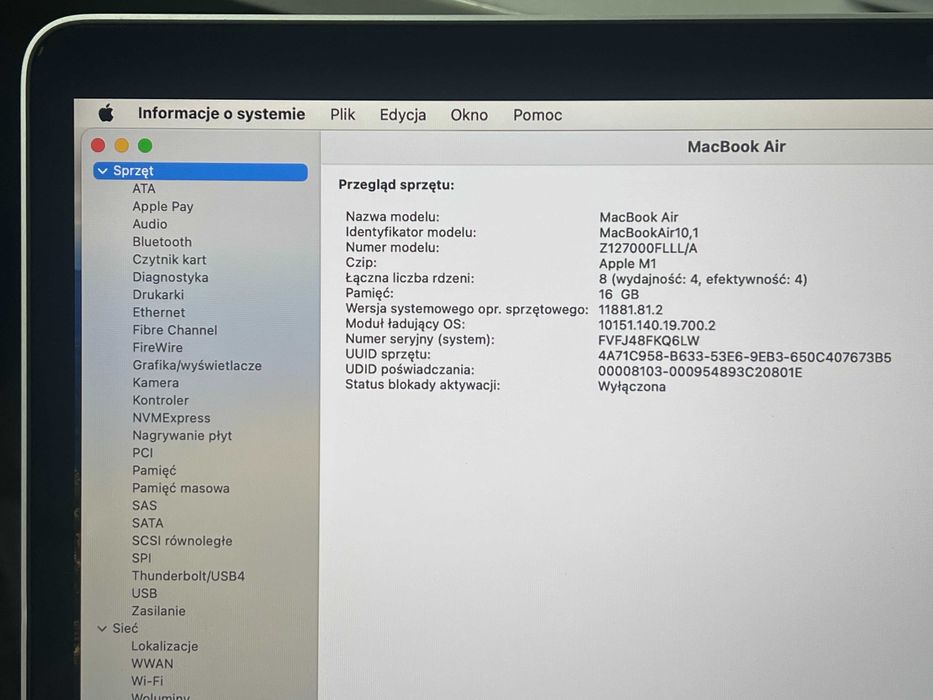Click the firmware version 11881.81.2

[x=631, y=310]
